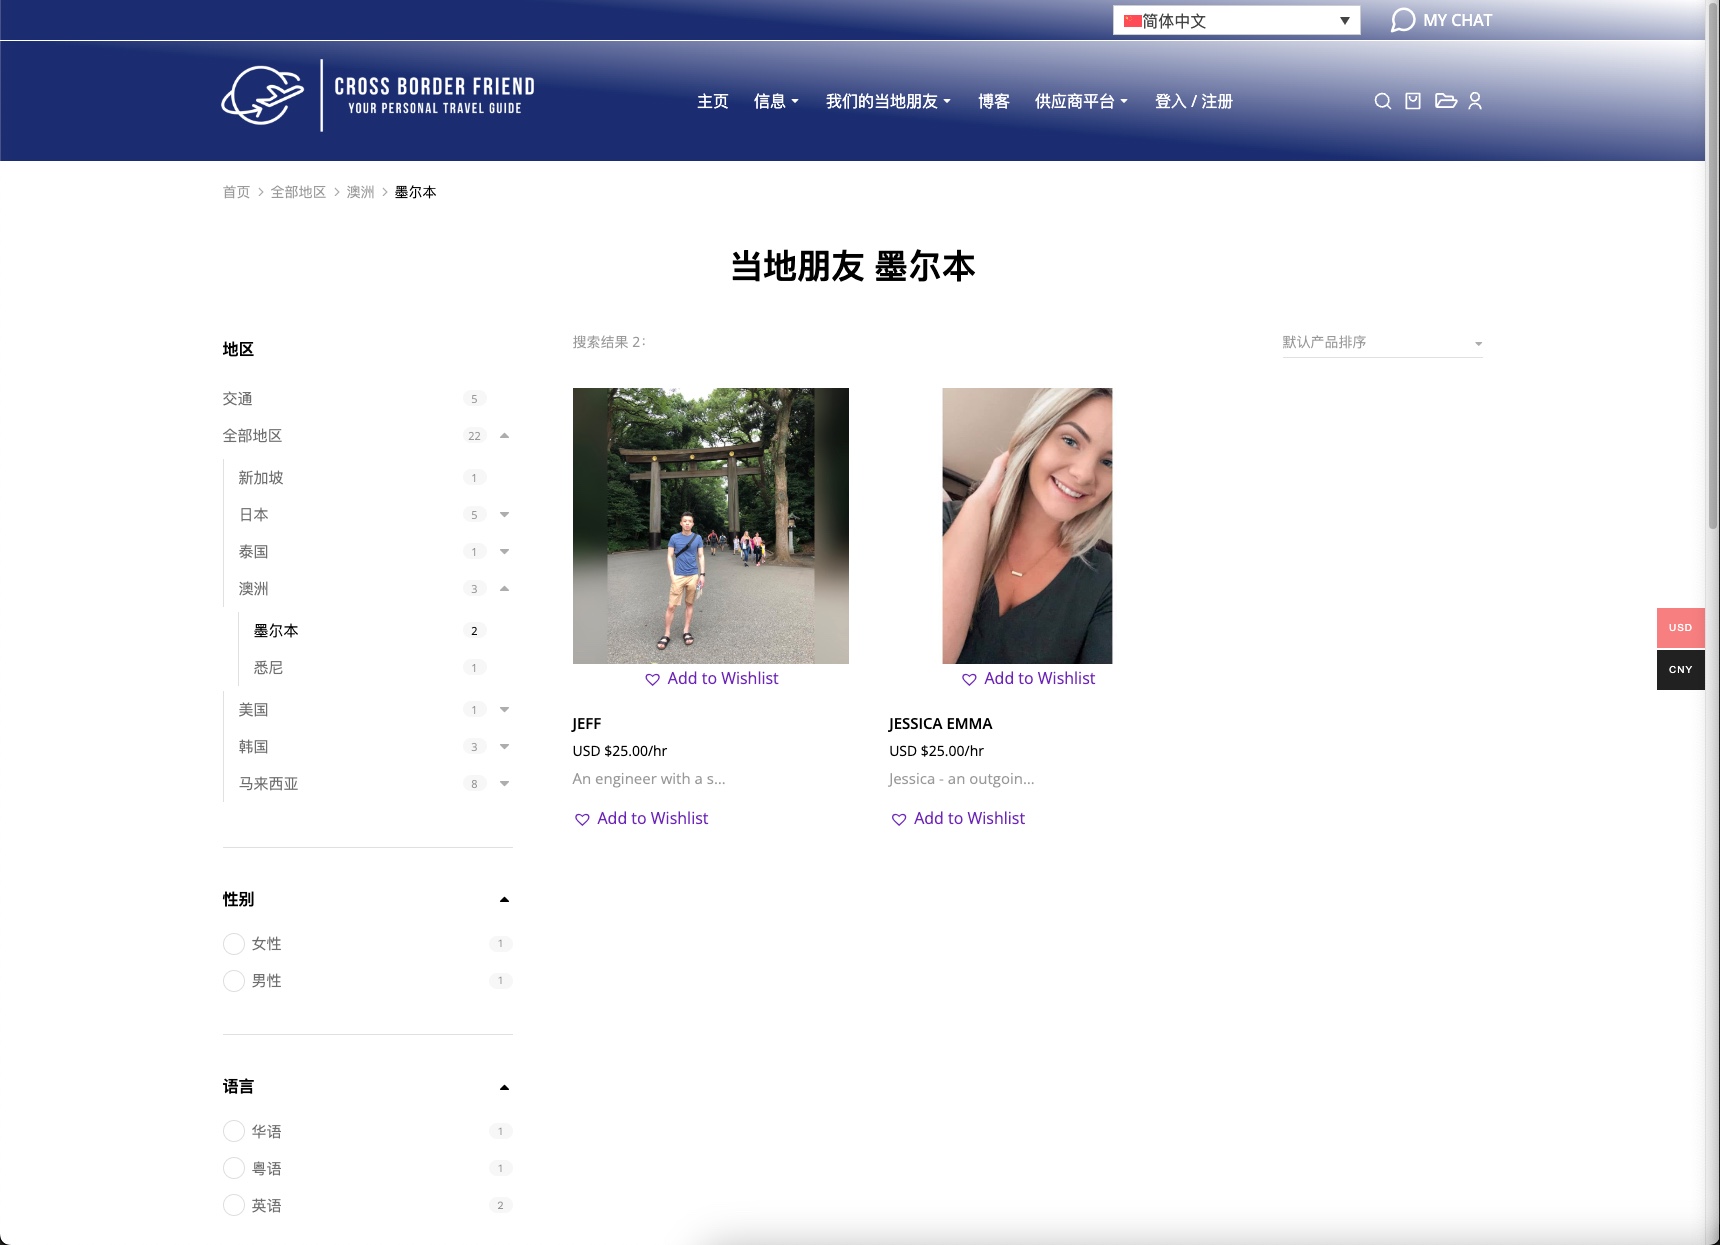Open 登入 / 注册 page
This screenshot has width=1720, height=1245.
tap(1194, 101)
